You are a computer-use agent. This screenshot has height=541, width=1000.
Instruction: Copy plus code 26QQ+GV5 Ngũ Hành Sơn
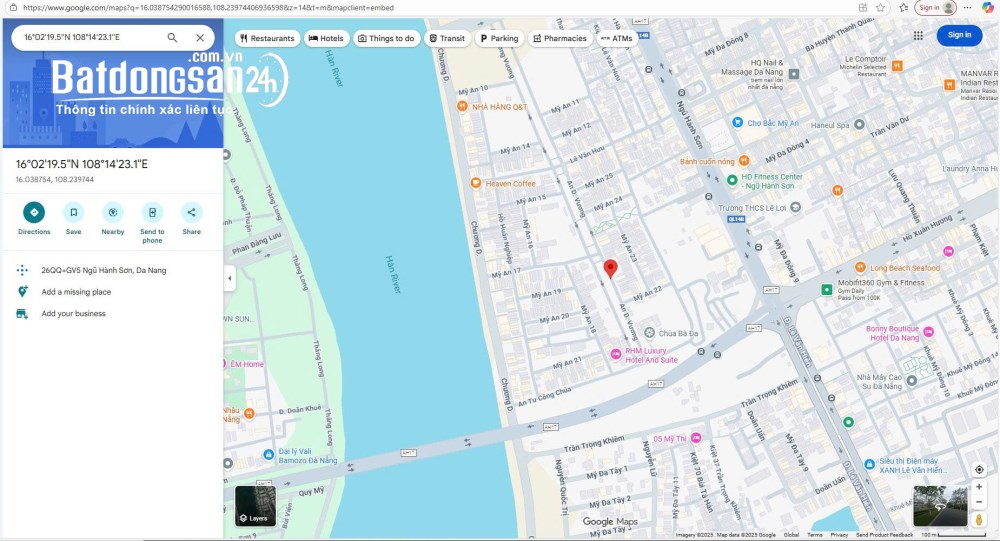(x=103, y=270)
